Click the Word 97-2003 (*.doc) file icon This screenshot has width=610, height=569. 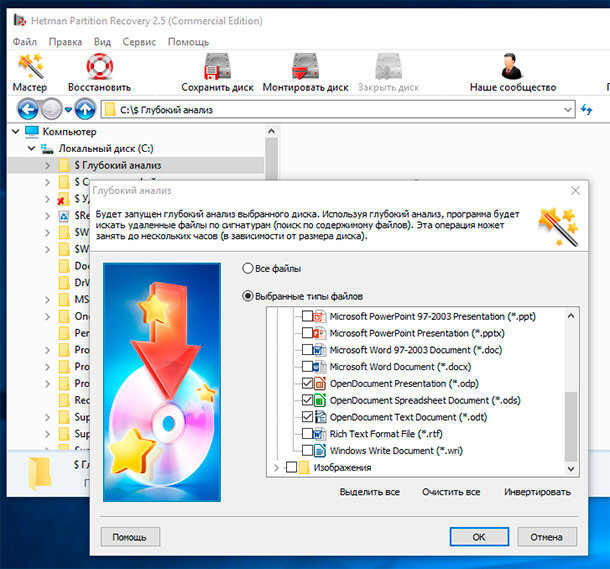pos(319,350)
